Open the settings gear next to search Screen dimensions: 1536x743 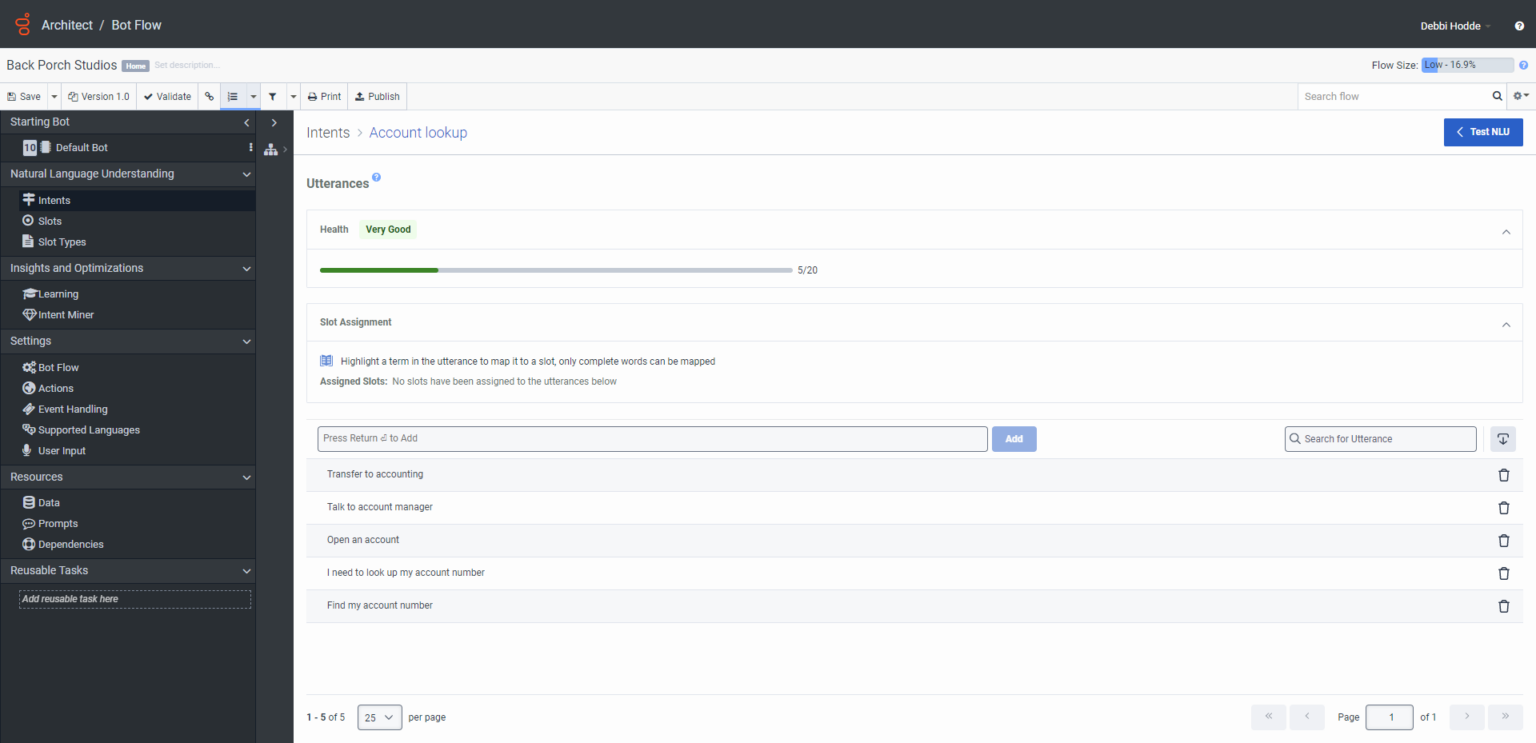[1520, 97]
